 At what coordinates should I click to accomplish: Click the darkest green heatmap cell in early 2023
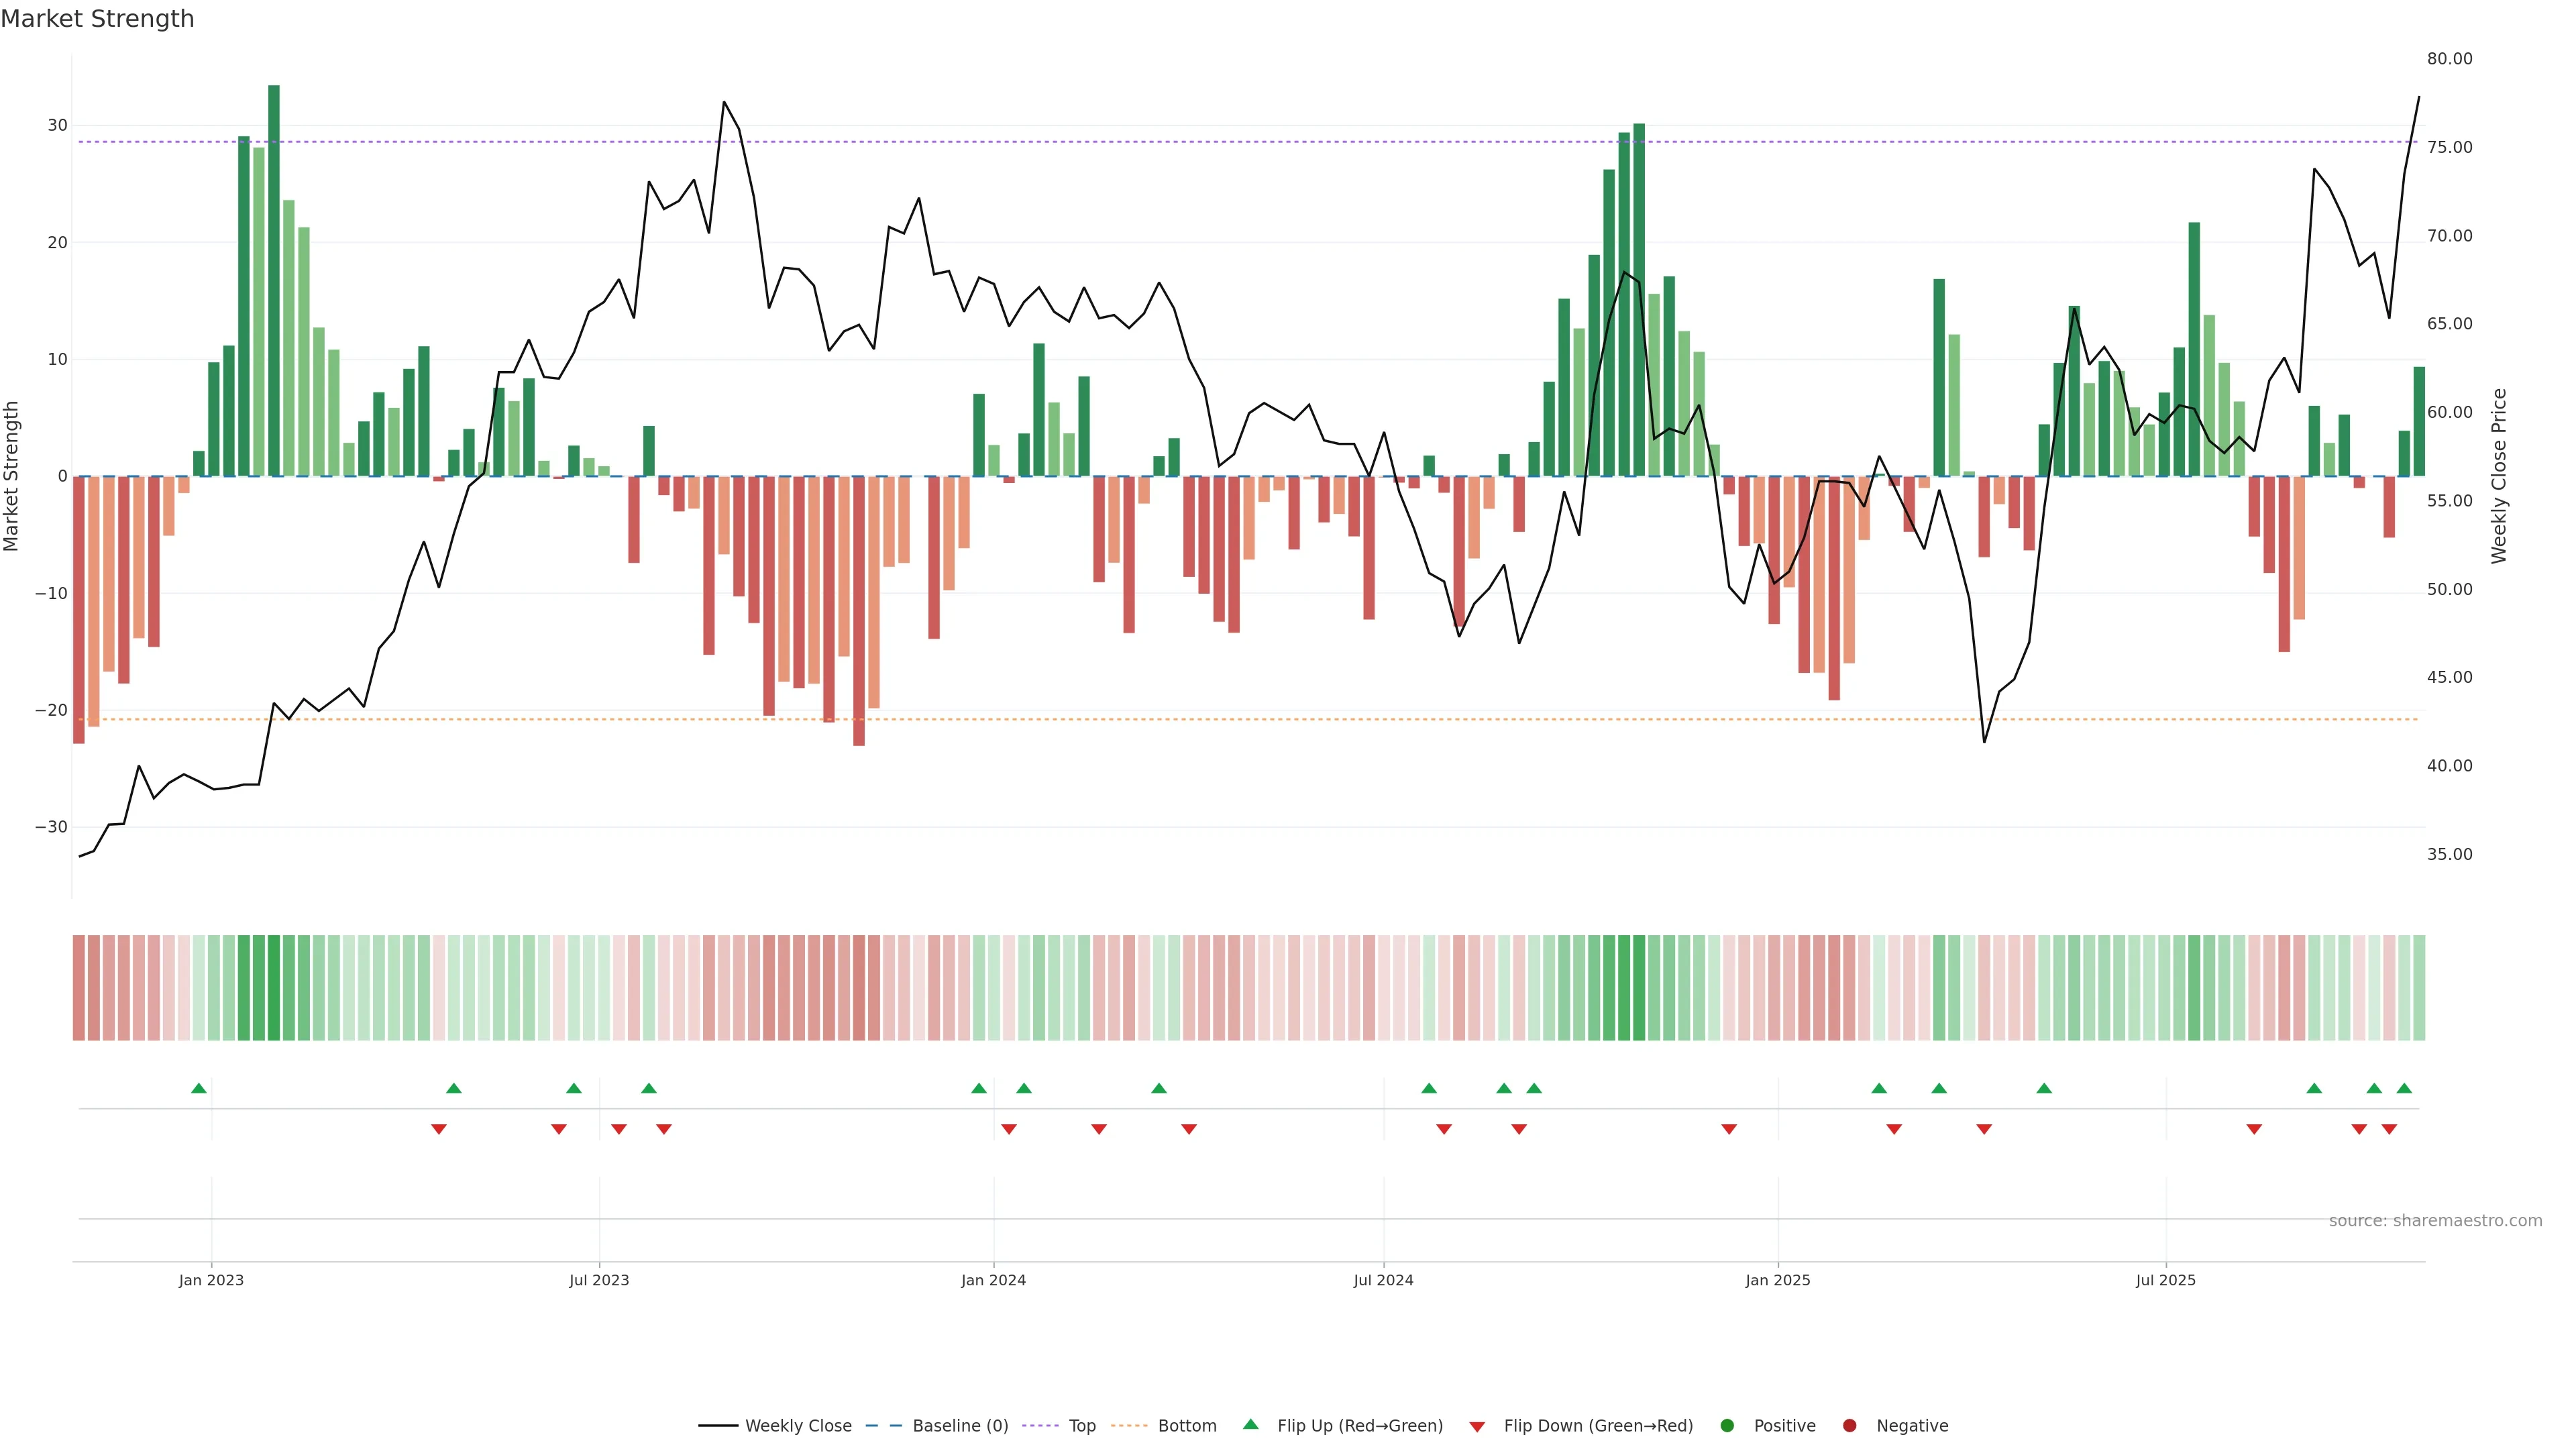click(x=274, y=987)
